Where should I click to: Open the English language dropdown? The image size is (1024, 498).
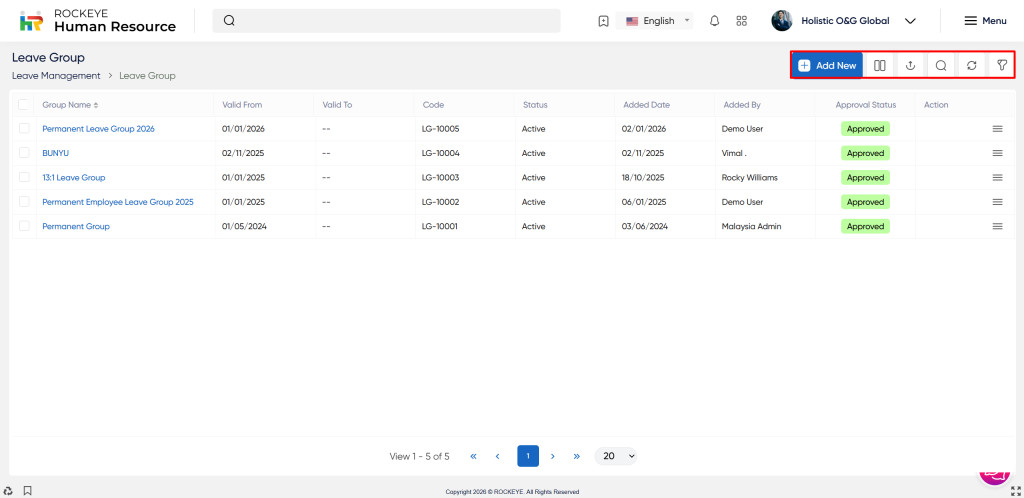658,21
